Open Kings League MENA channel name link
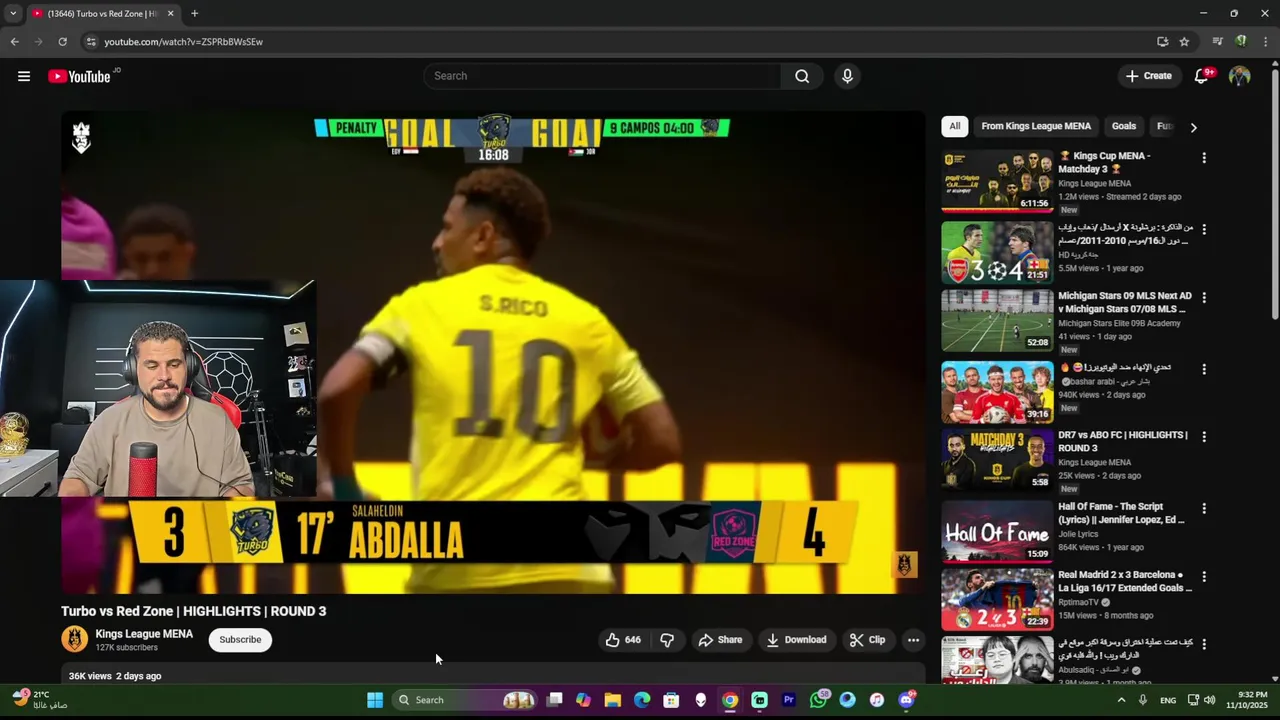Viewport: 1280px width, 720px height. [x=144, y=634]
